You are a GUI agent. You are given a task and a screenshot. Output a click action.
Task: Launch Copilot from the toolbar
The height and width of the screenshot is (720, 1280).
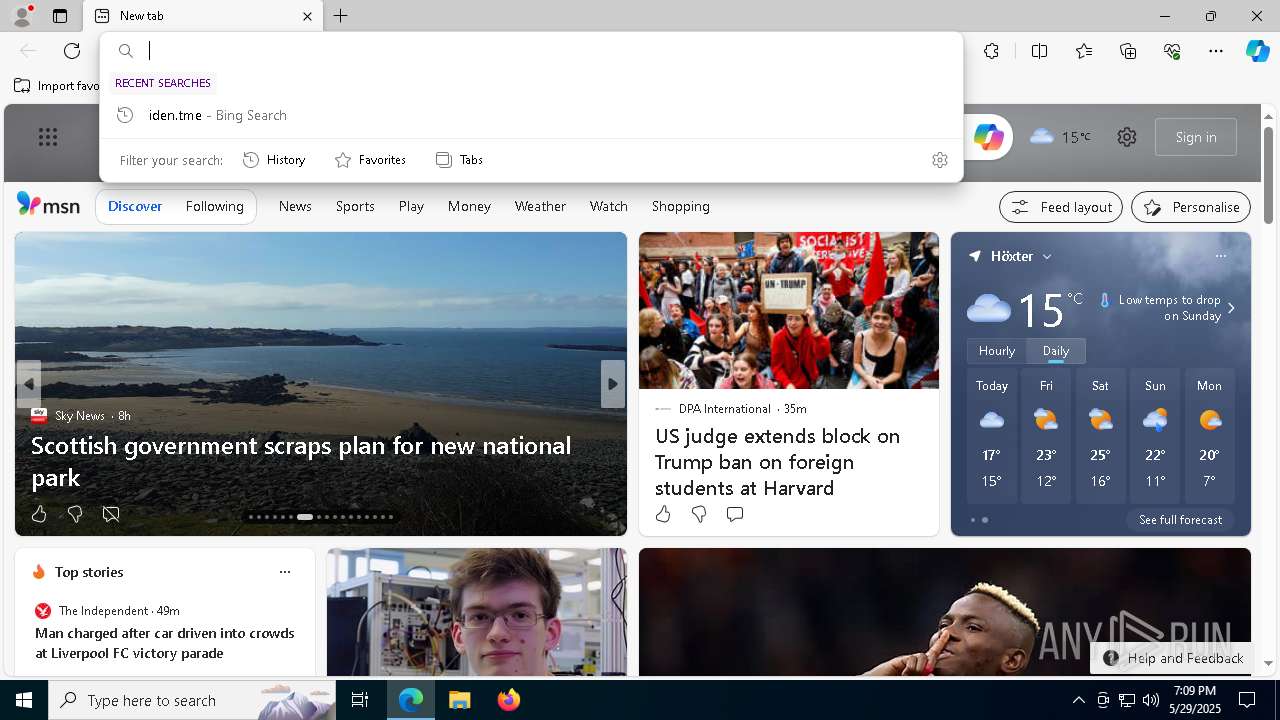(1257, 51)
